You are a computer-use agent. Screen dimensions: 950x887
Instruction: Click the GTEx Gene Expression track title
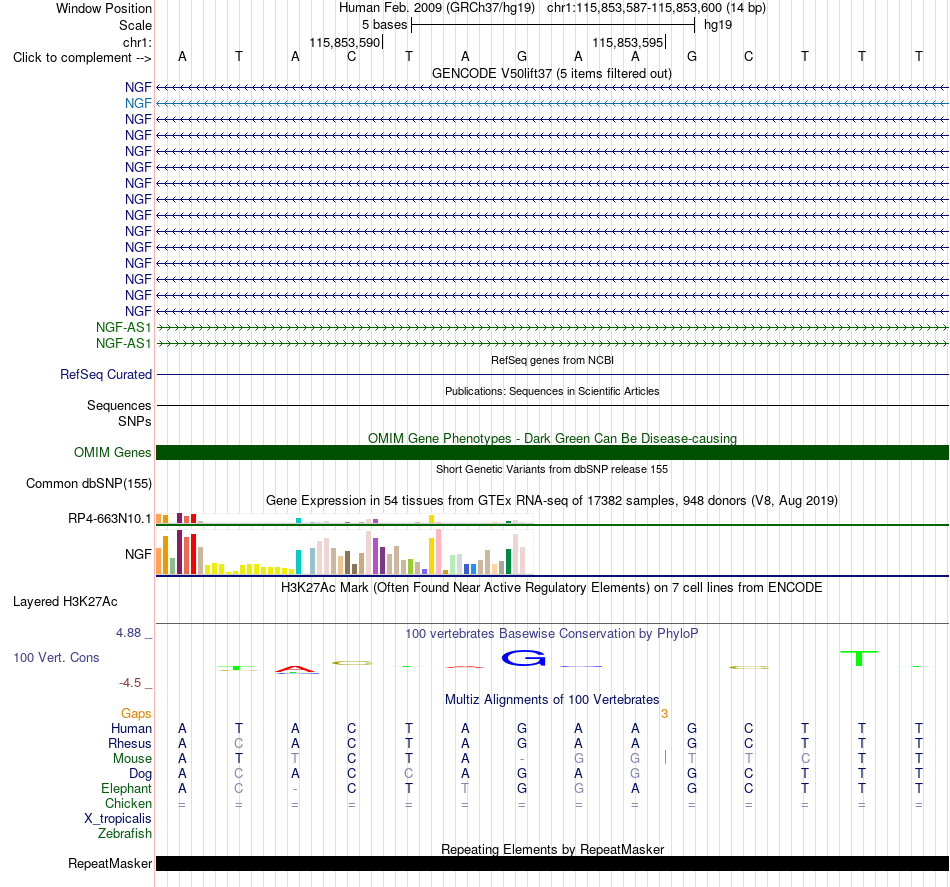point(552,500)
